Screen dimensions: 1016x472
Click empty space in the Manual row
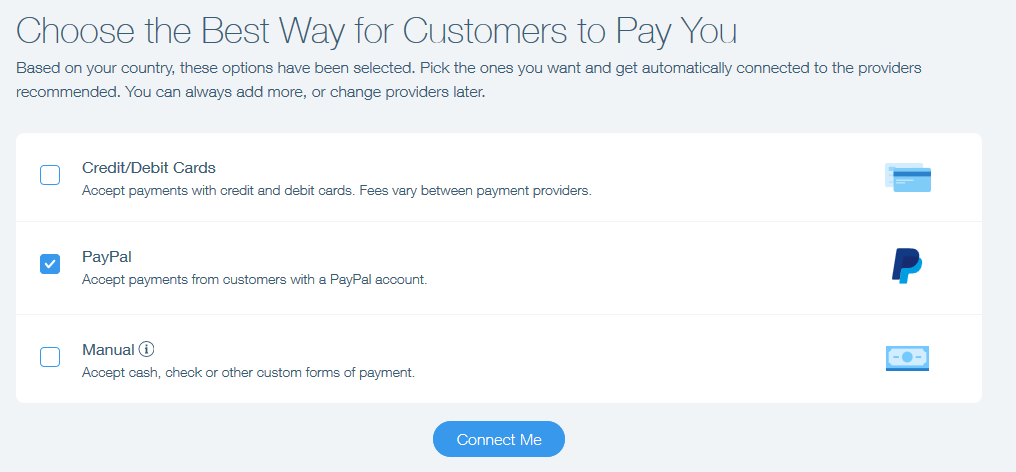[648, 359]
